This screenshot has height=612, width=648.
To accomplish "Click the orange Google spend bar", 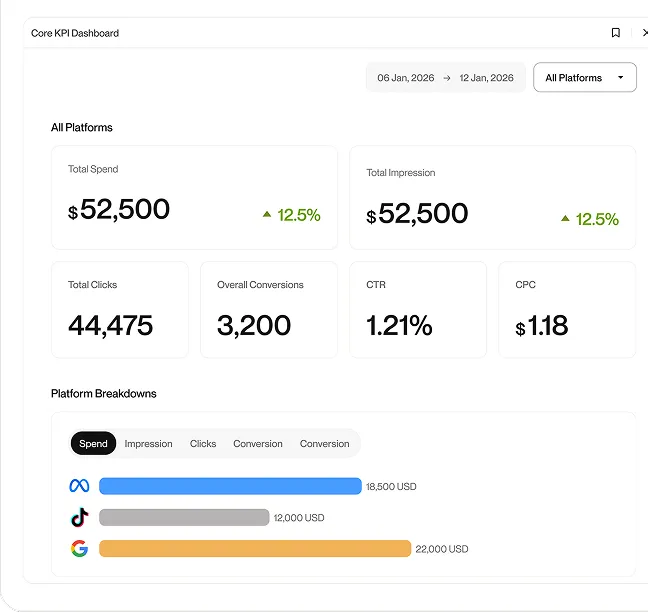I will 255,548.
